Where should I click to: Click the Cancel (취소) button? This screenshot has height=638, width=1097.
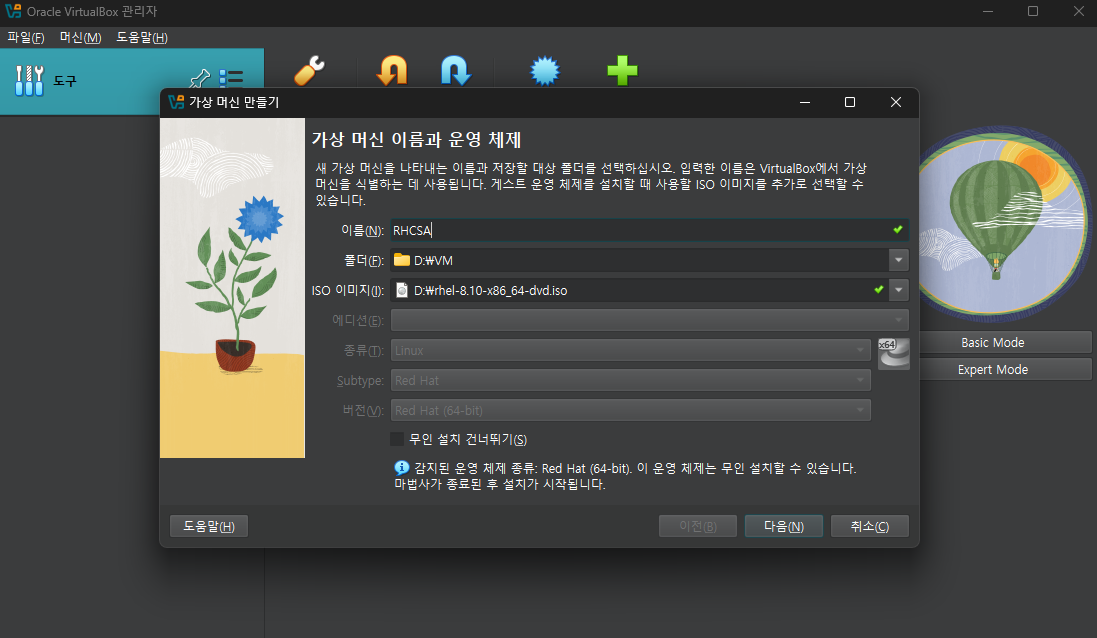point(870,526)
